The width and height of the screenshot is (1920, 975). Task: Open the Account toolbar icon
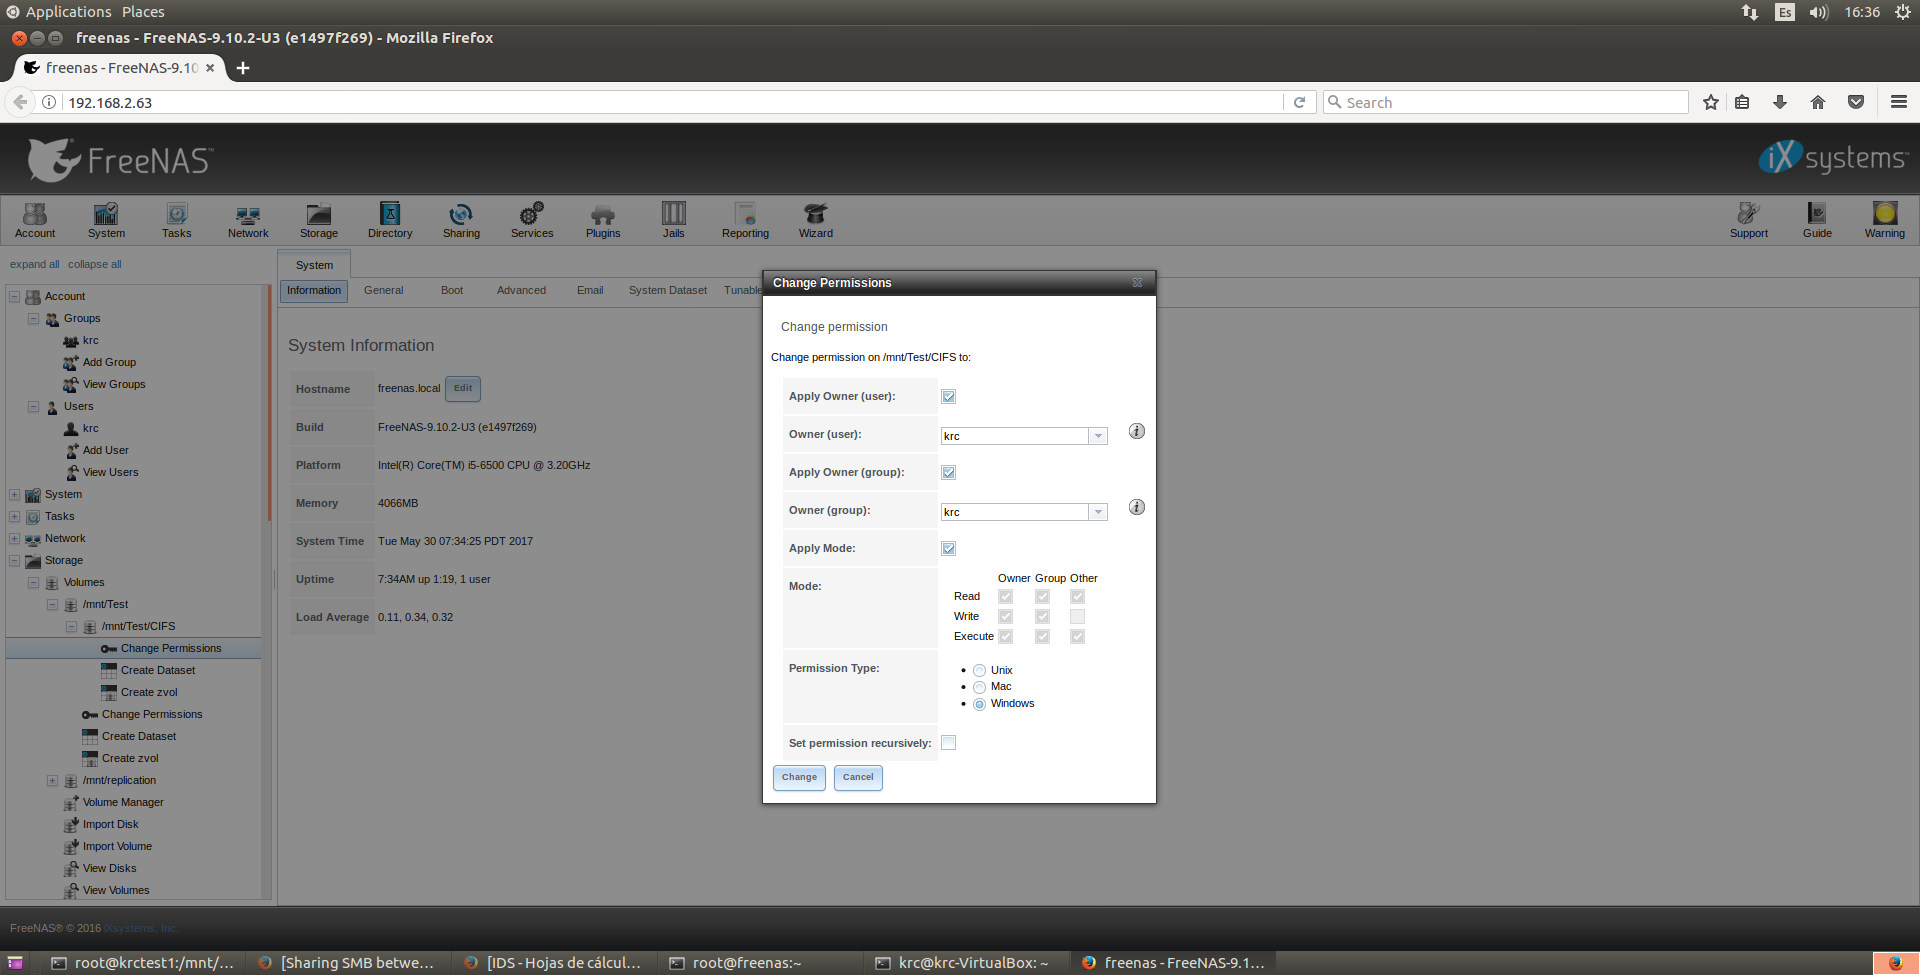click(x=35, y=220)
